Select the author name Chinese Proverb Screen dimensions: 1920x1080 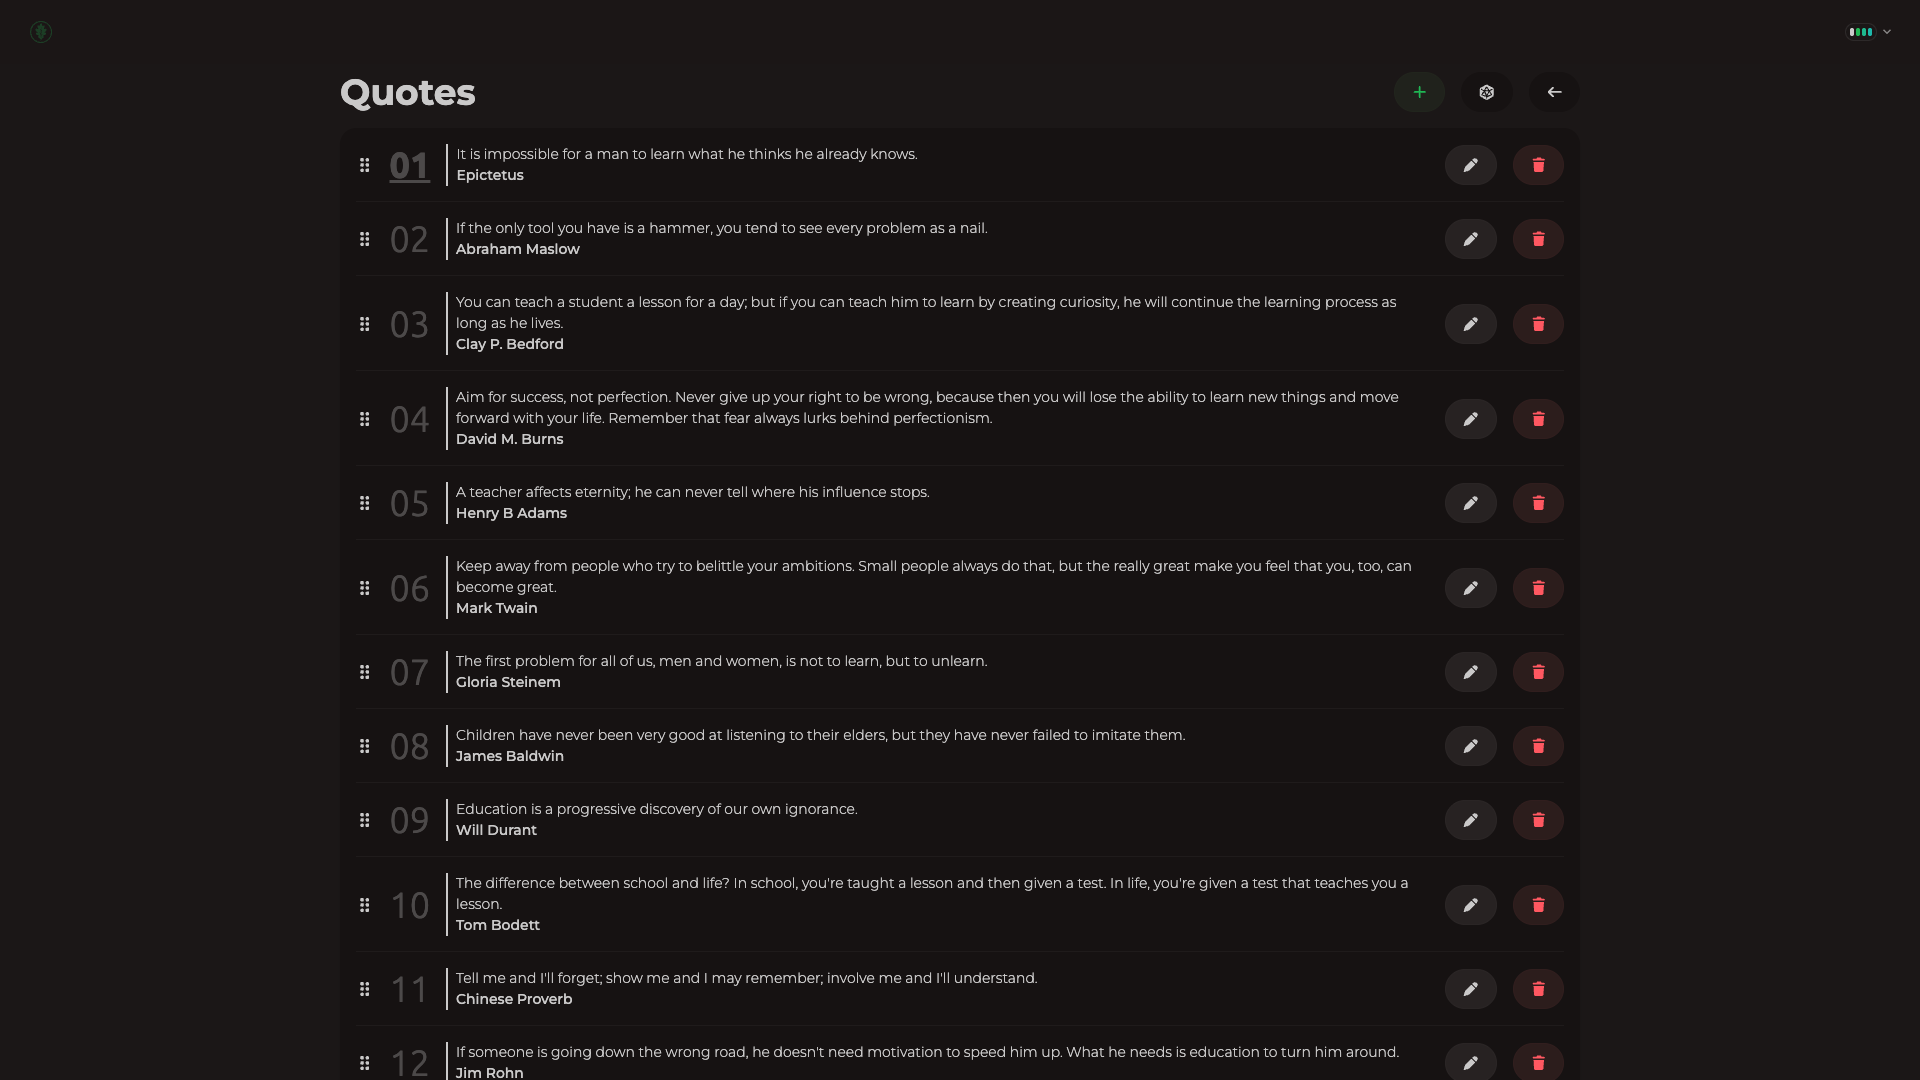[514, 999]
